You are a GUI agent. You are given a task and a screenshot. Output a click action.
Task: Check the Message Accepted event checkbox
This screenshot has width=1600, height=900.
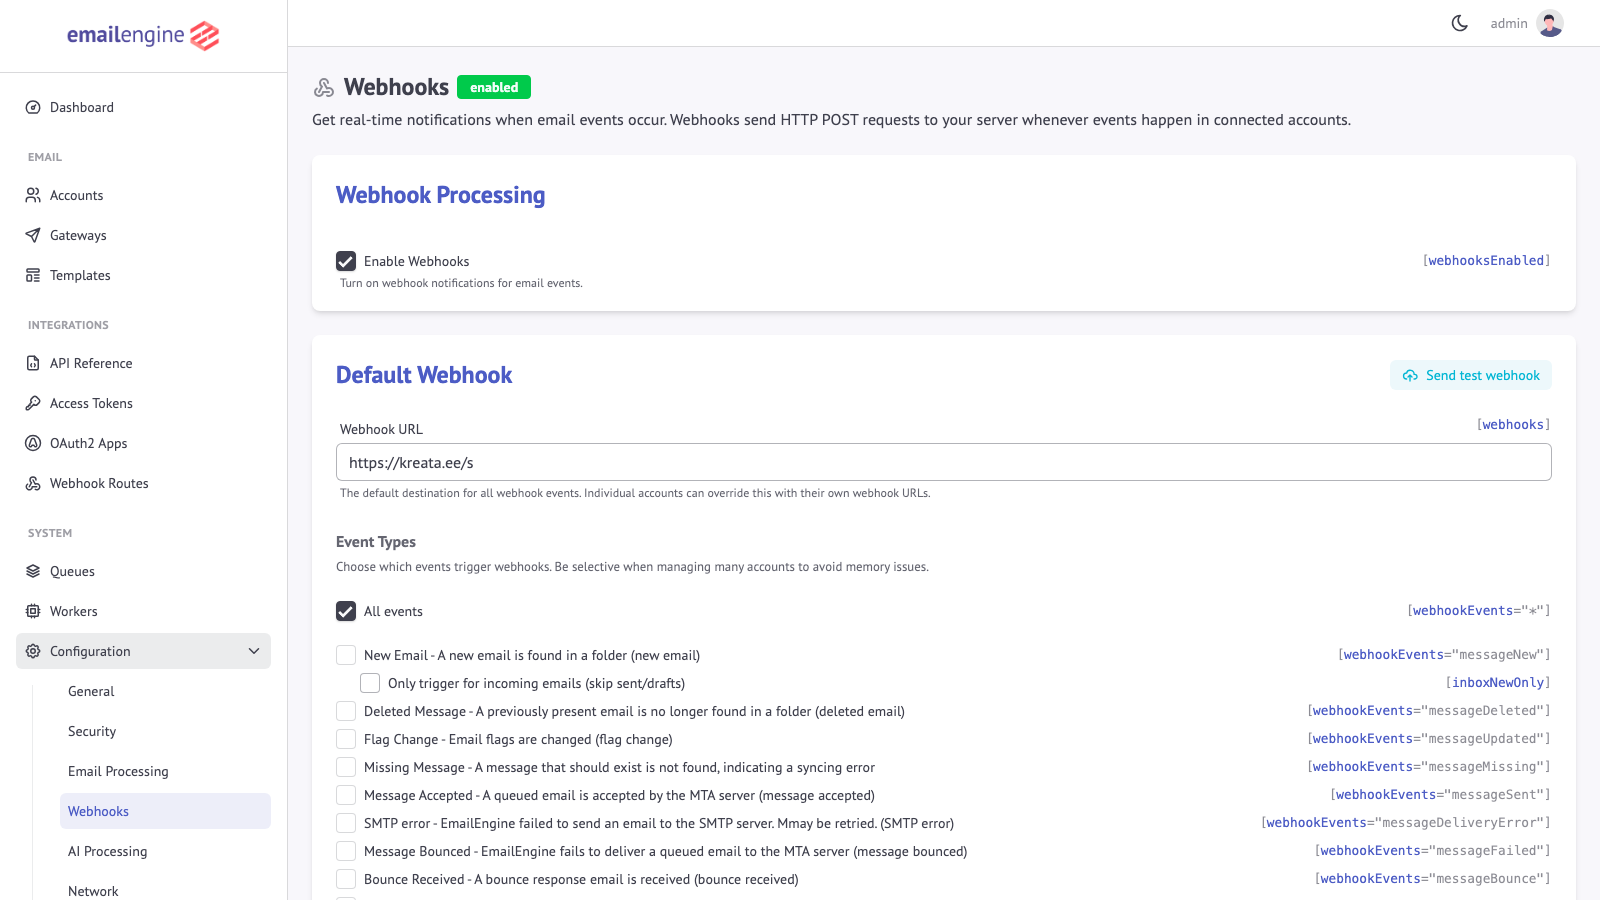pos(346,795)
